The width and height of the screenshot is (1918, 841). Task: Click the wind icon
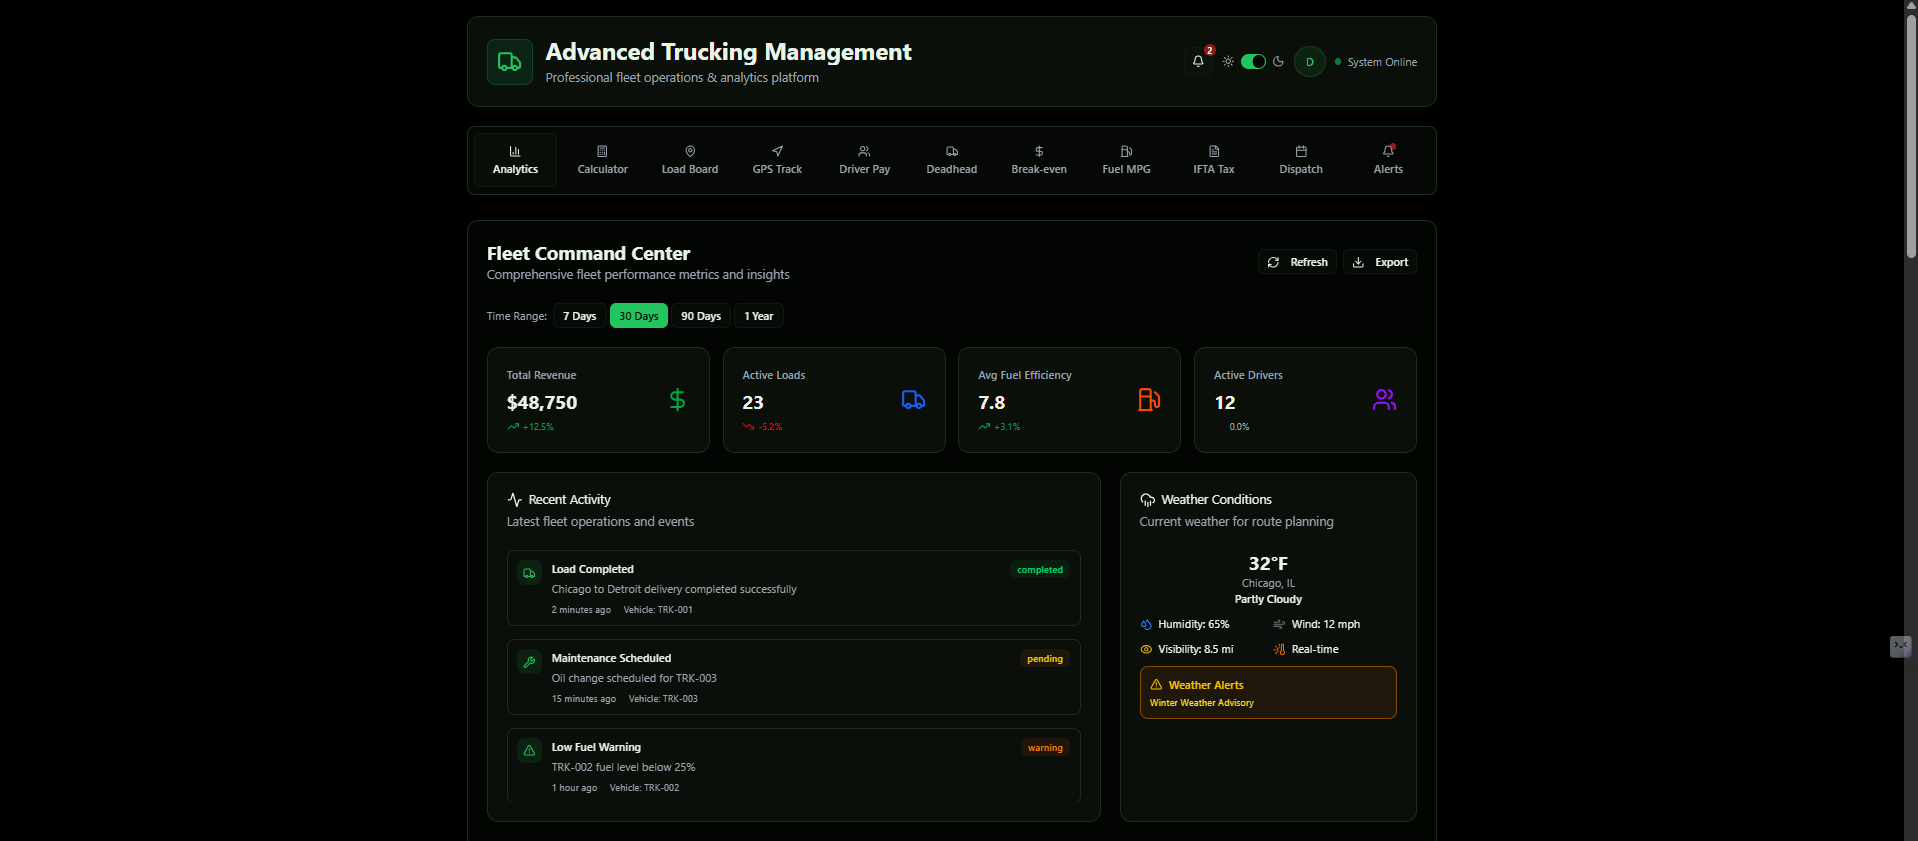click(x=1279, y=624)
